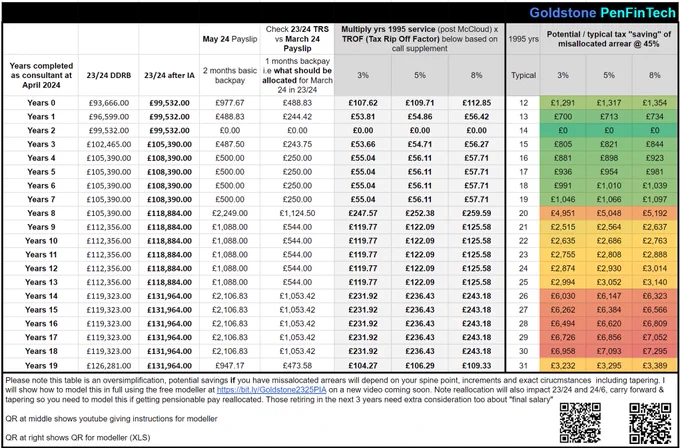Click the £109.33 TROF cell
Viewport: 680px width, 448px height.
click(476, 366)
